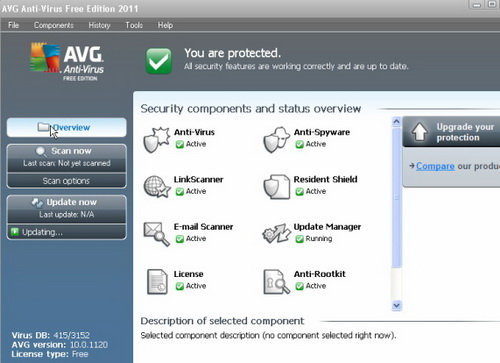Open the Help menu

[165, 25]
